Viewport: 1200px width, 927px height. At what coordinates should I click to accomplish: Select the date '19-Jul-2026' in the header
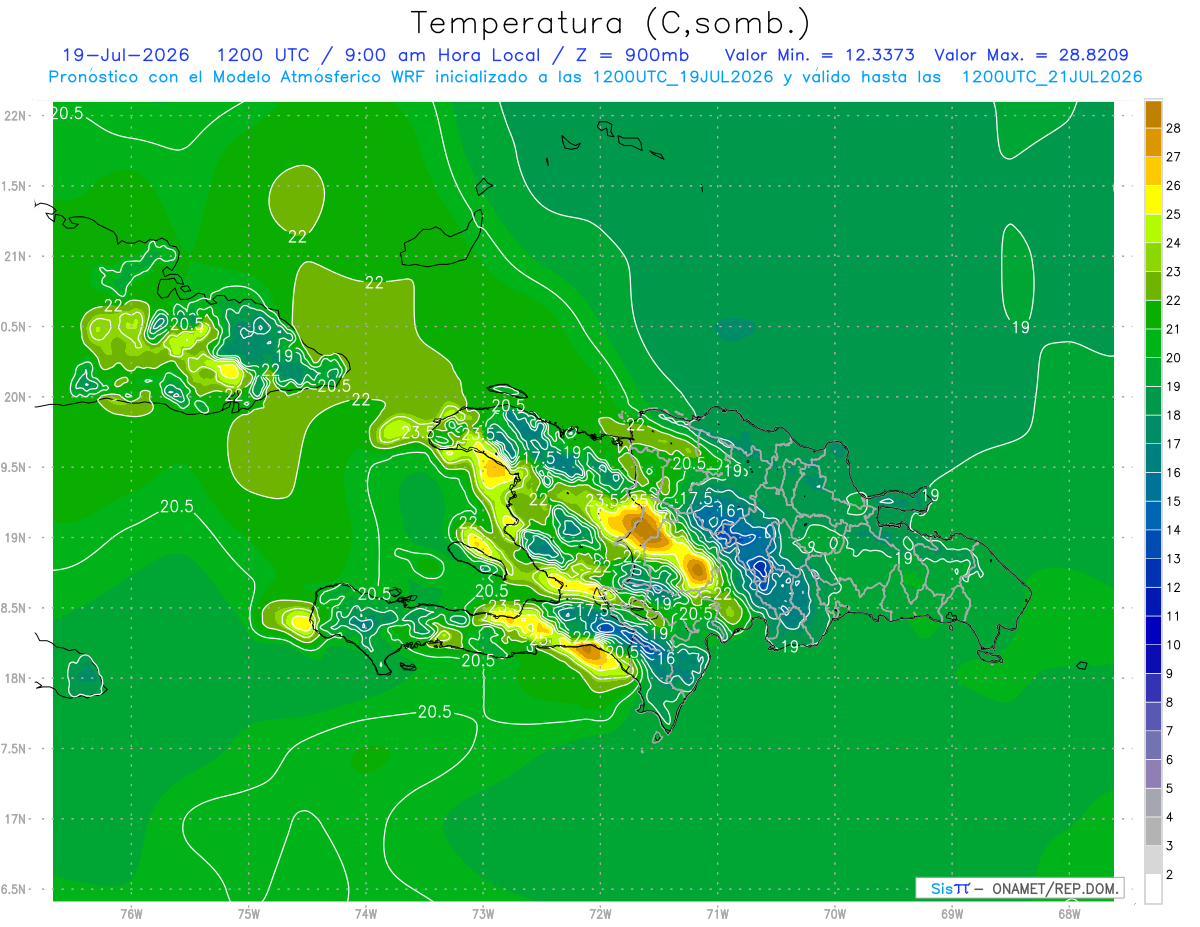point(124,55)
